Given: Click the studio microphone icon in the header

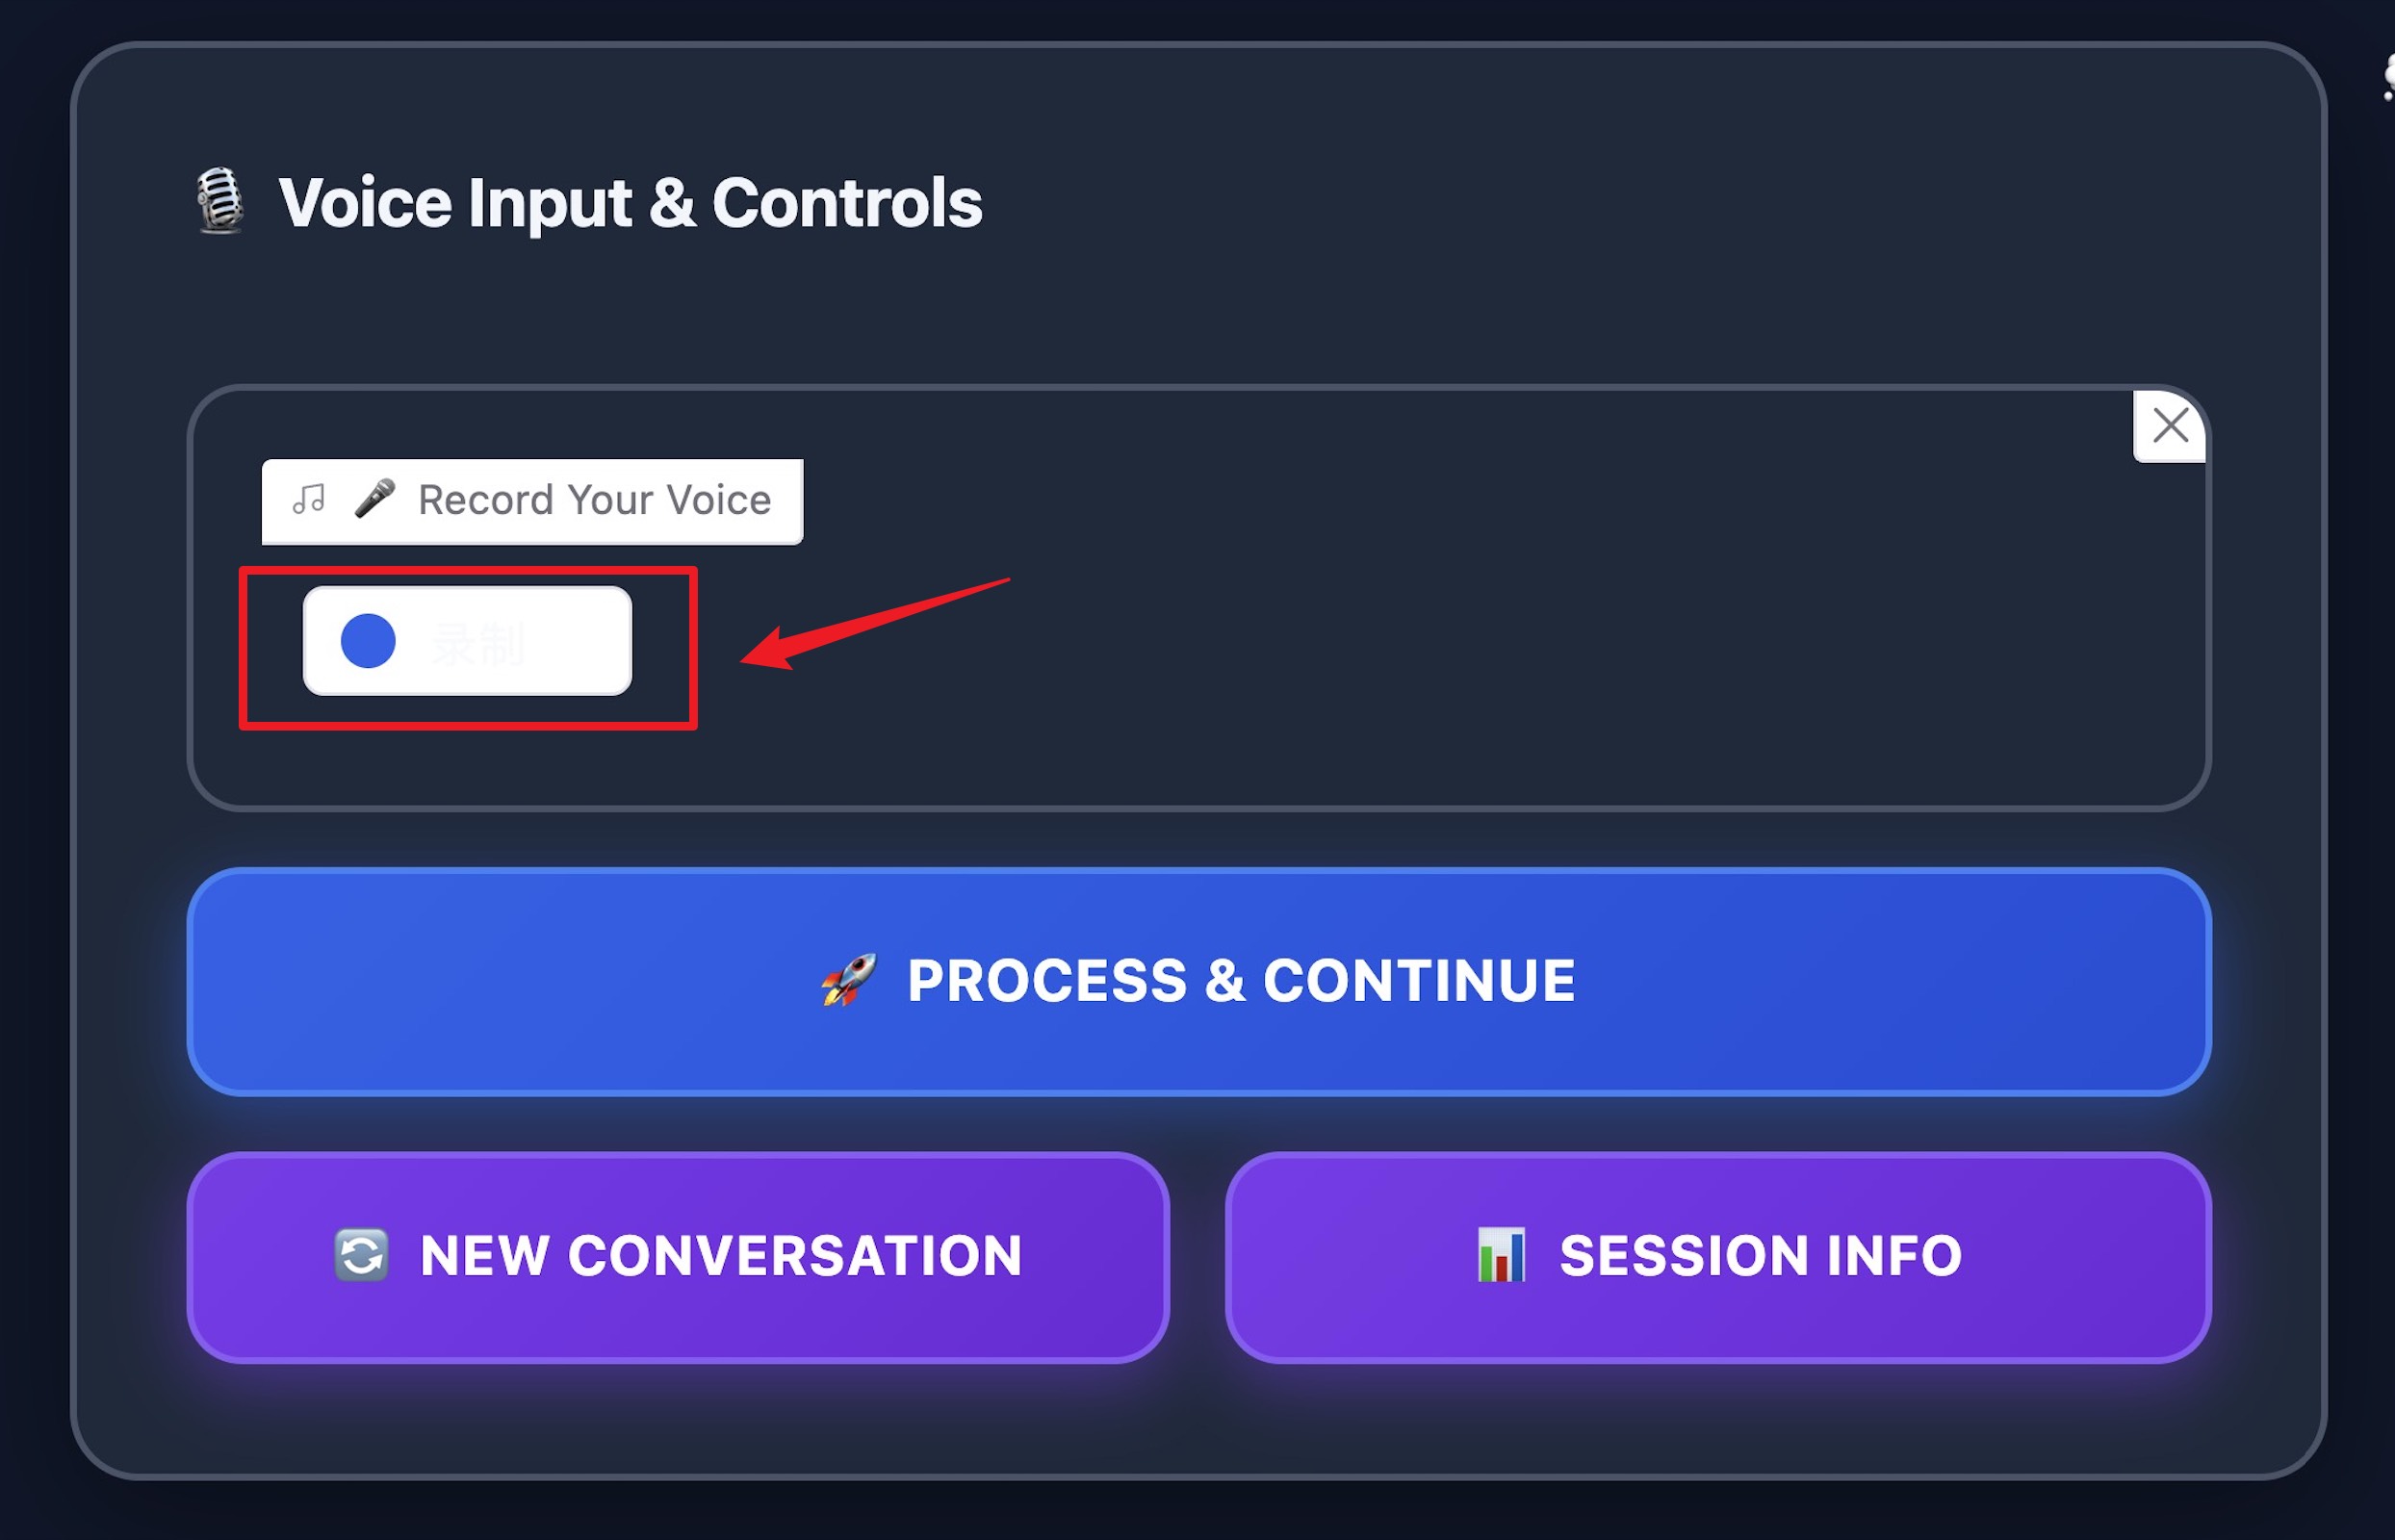Looking at the screenshot, I should point(219,200).
